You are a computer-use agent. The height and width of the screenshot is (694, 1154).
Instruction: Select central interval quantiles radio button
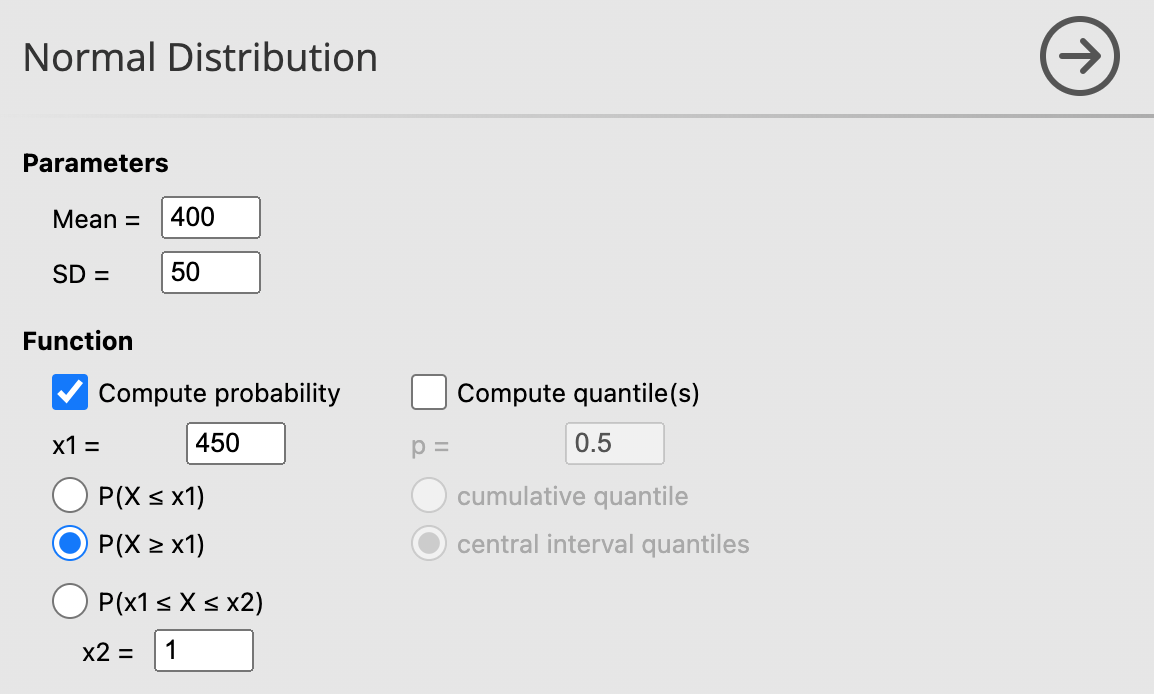429,544
